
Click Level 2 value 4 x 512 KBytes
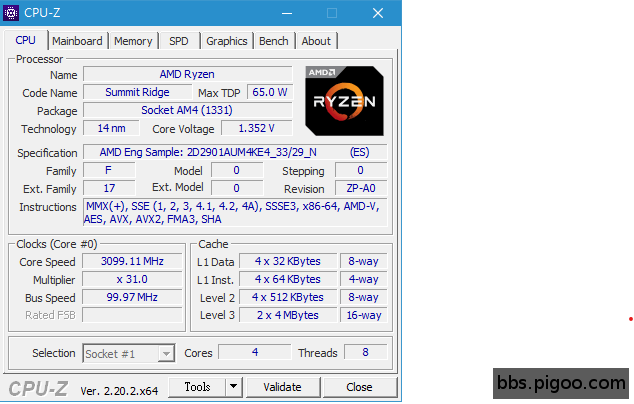pos(288,297)
